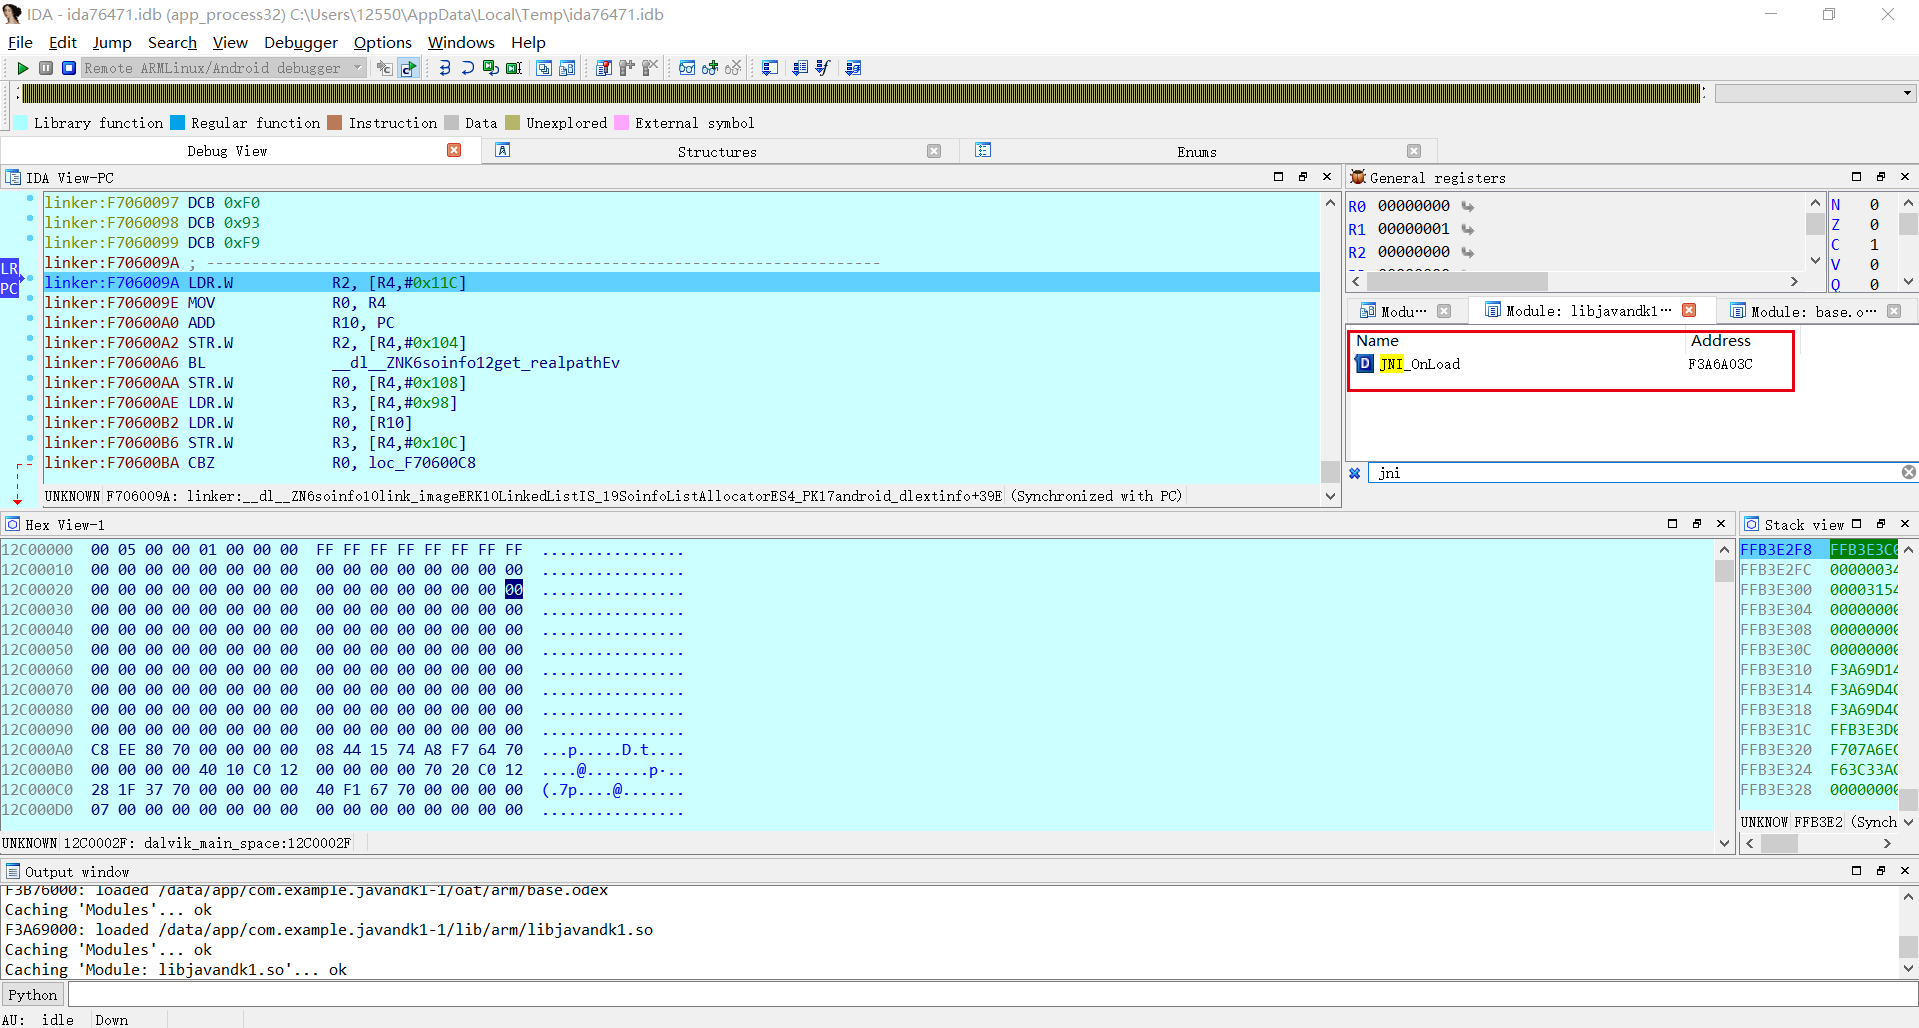Switch to Module: base.o tab
Viewport: 1919px width, 1028px height.
click(1812, 312)
